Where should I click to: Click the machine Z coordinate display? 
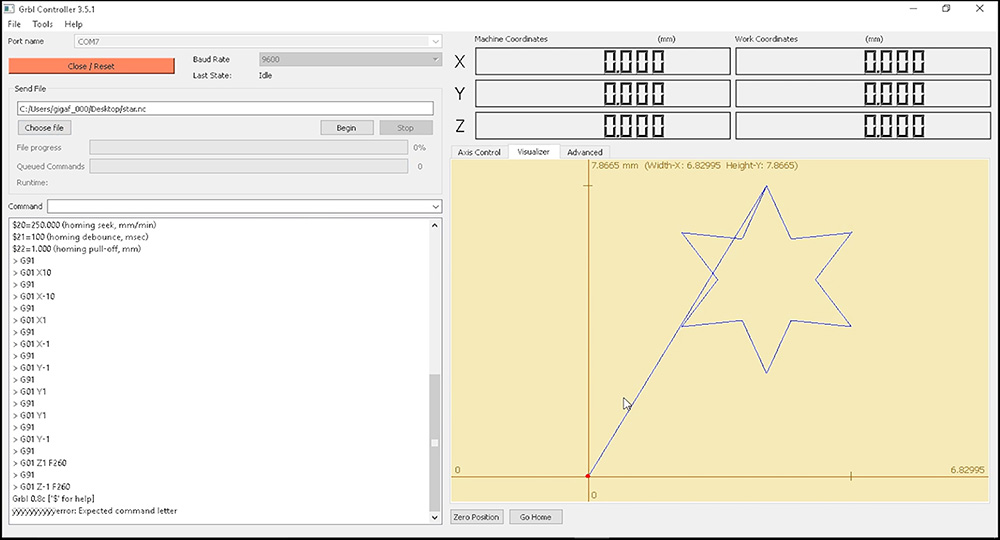pos(603,126)
